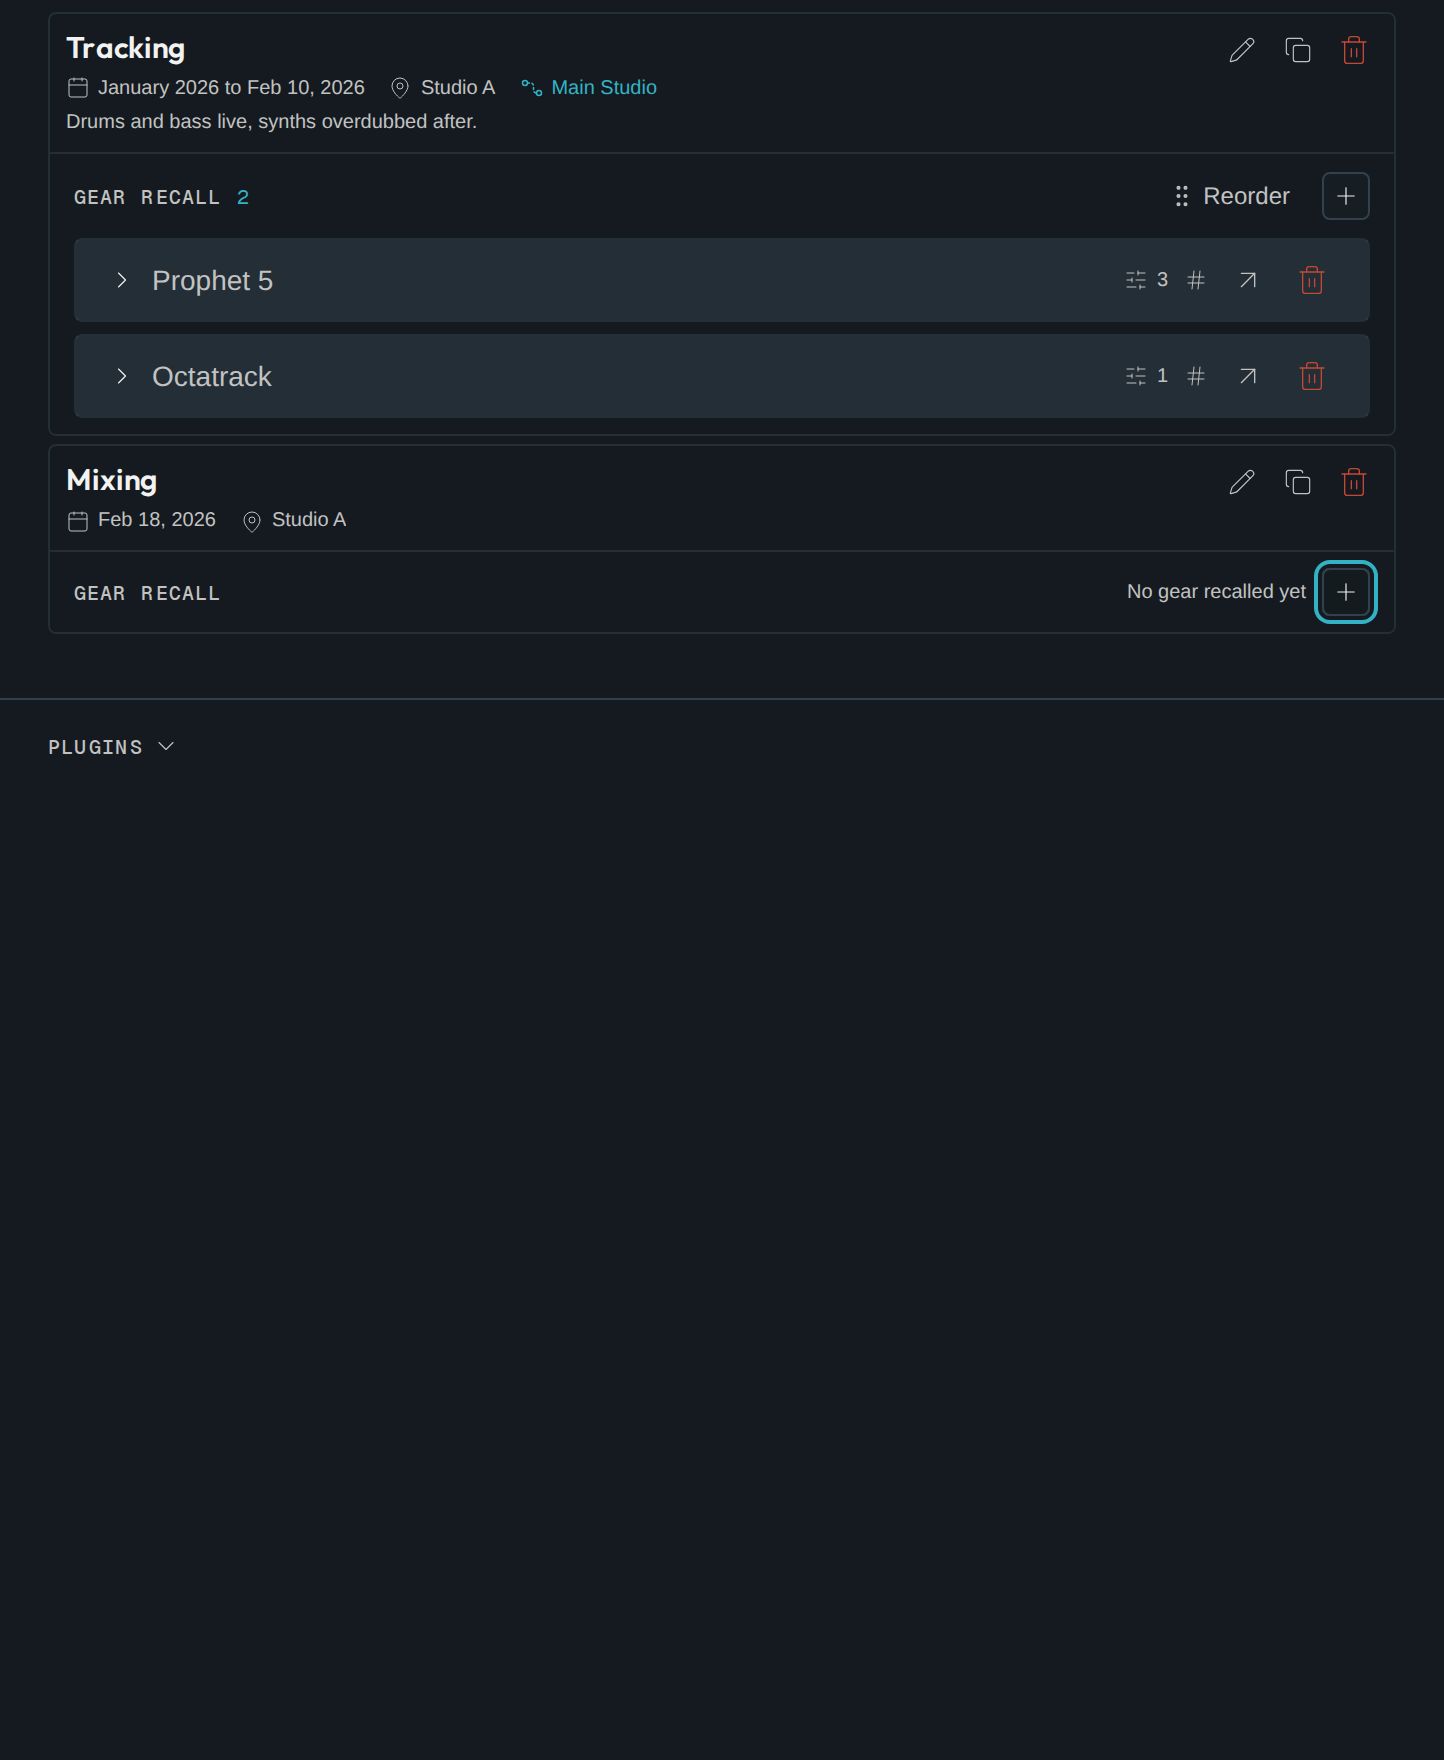Duplicate the Tracking session
Screen dimensions: 1444x1760
click(1298, 50)
